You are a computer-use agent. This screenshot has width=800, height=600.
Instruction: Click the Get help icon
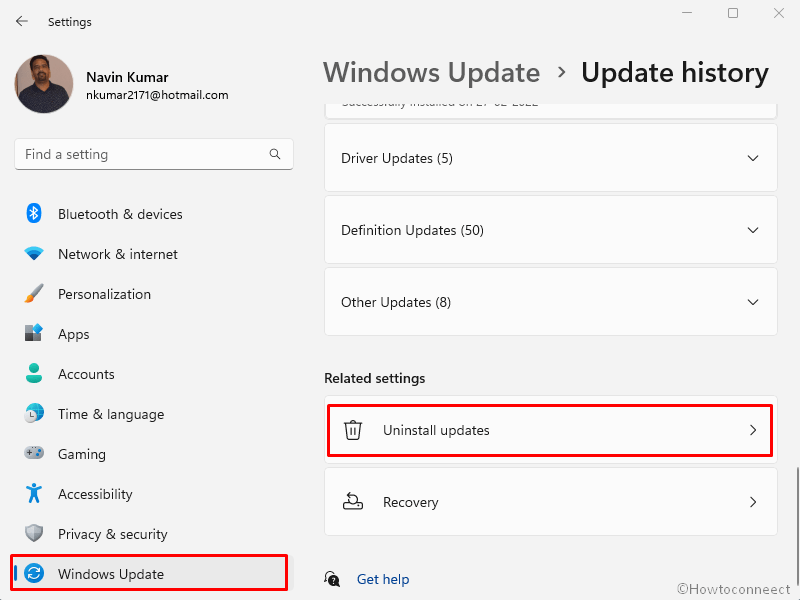click(332, 579)
